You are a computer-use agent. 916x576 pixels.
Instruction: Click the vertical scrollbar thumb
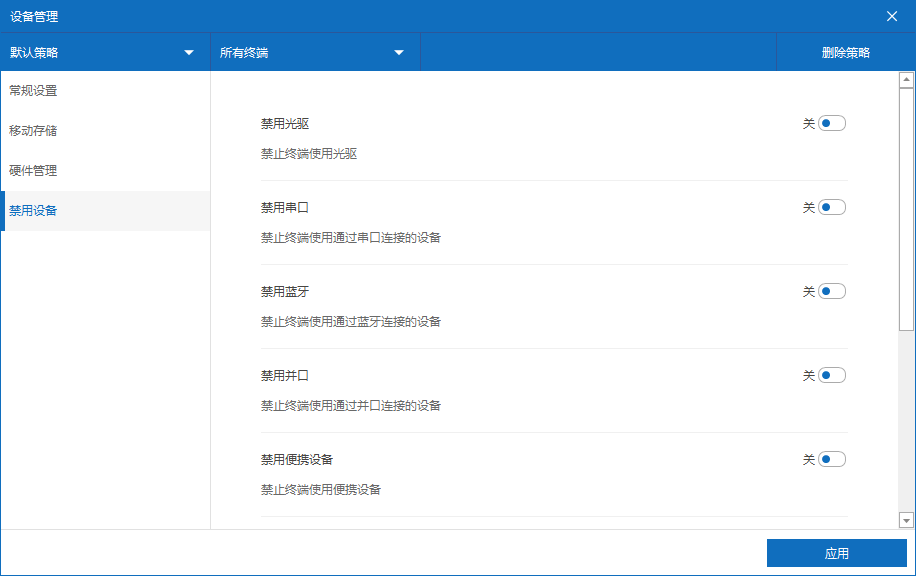(906, 209)
